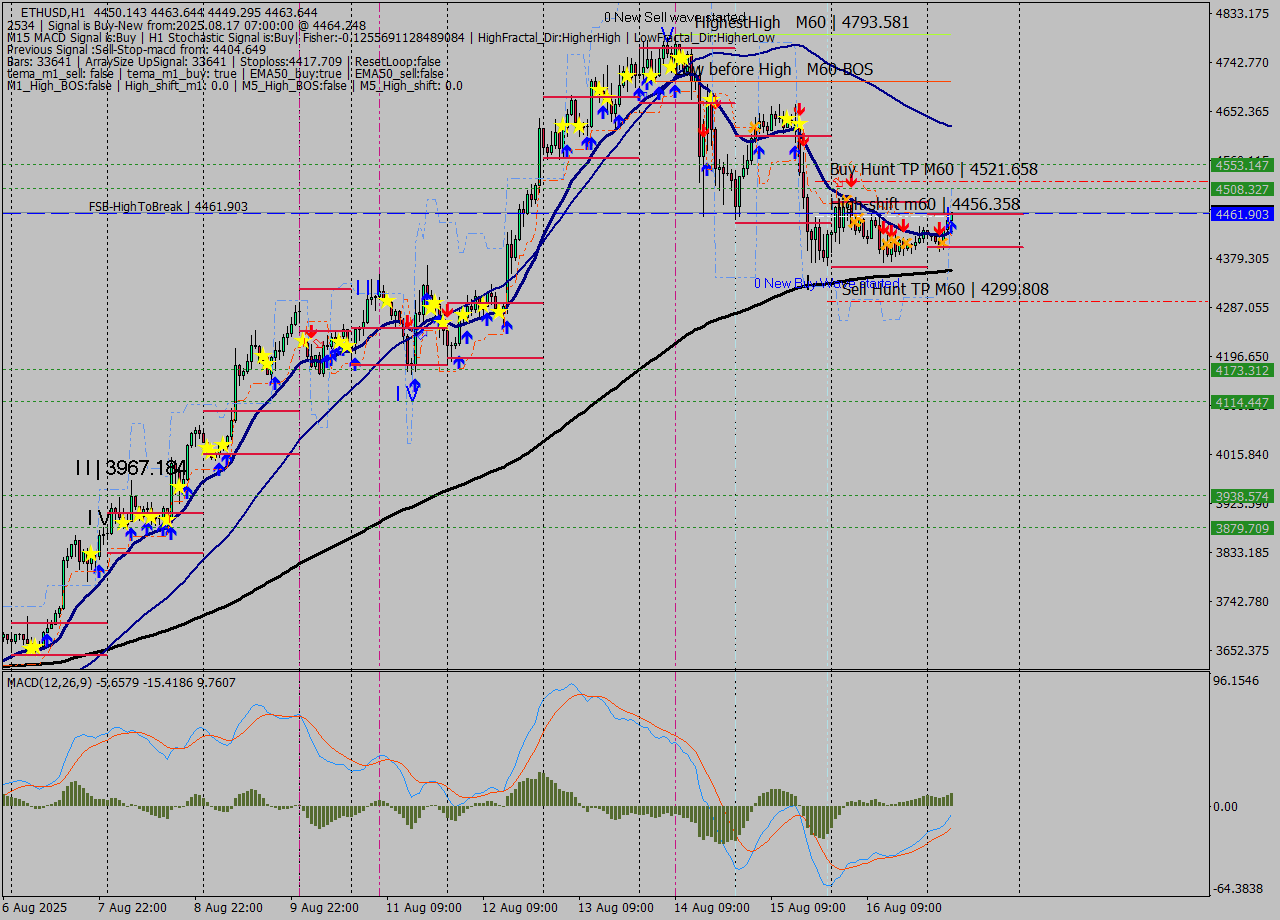Viewport: 1280px width, 920px height.
Task: Click the 13 Aug 09:00 time axis label
Action: [615, 908]
